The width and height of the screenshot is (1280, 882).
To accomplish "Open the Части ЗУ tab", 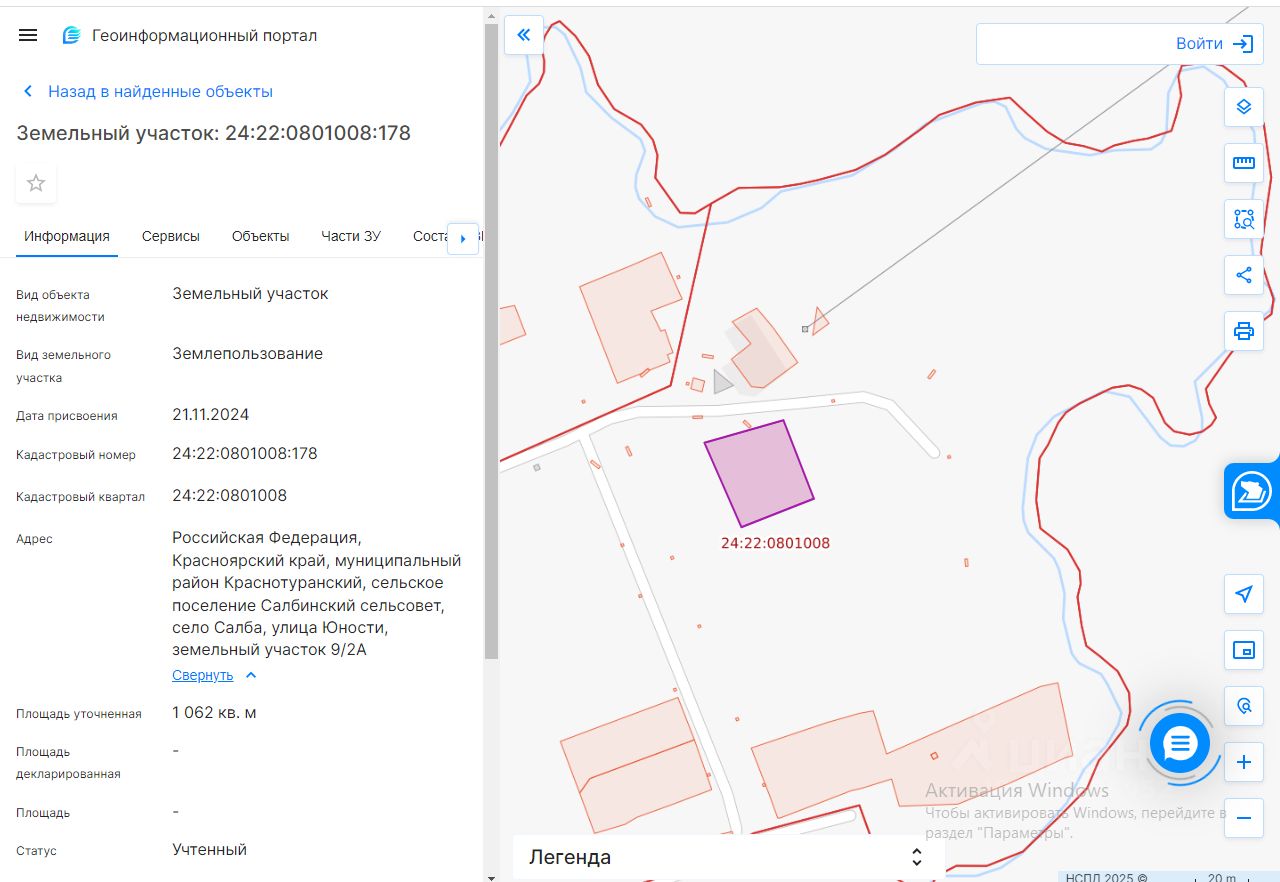I will (351, 237).
